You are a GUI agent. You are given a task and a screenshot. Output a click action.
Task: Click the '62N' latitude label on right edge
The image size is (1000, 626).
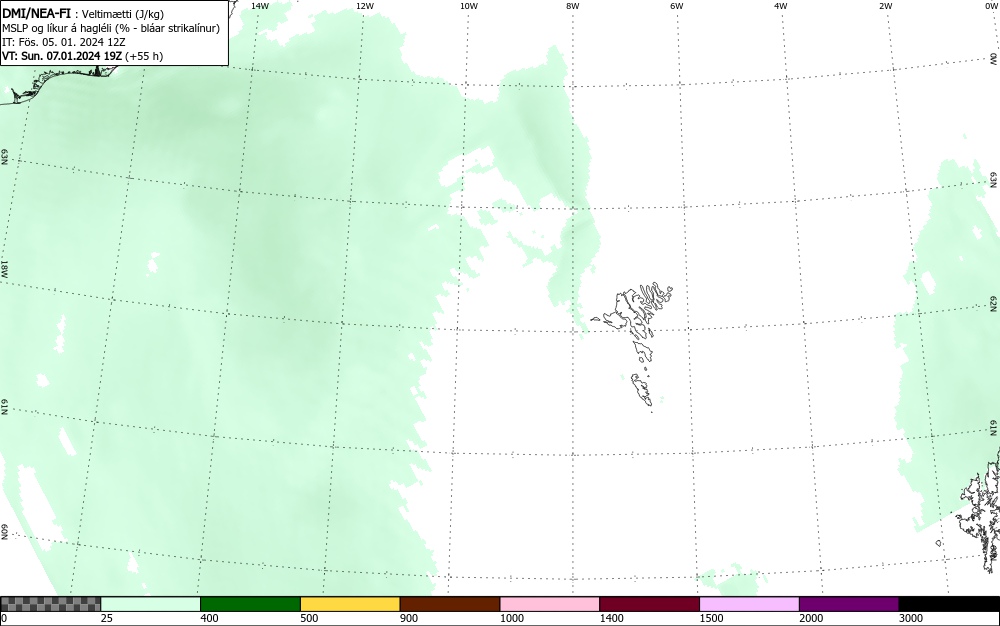pos(993,304)
